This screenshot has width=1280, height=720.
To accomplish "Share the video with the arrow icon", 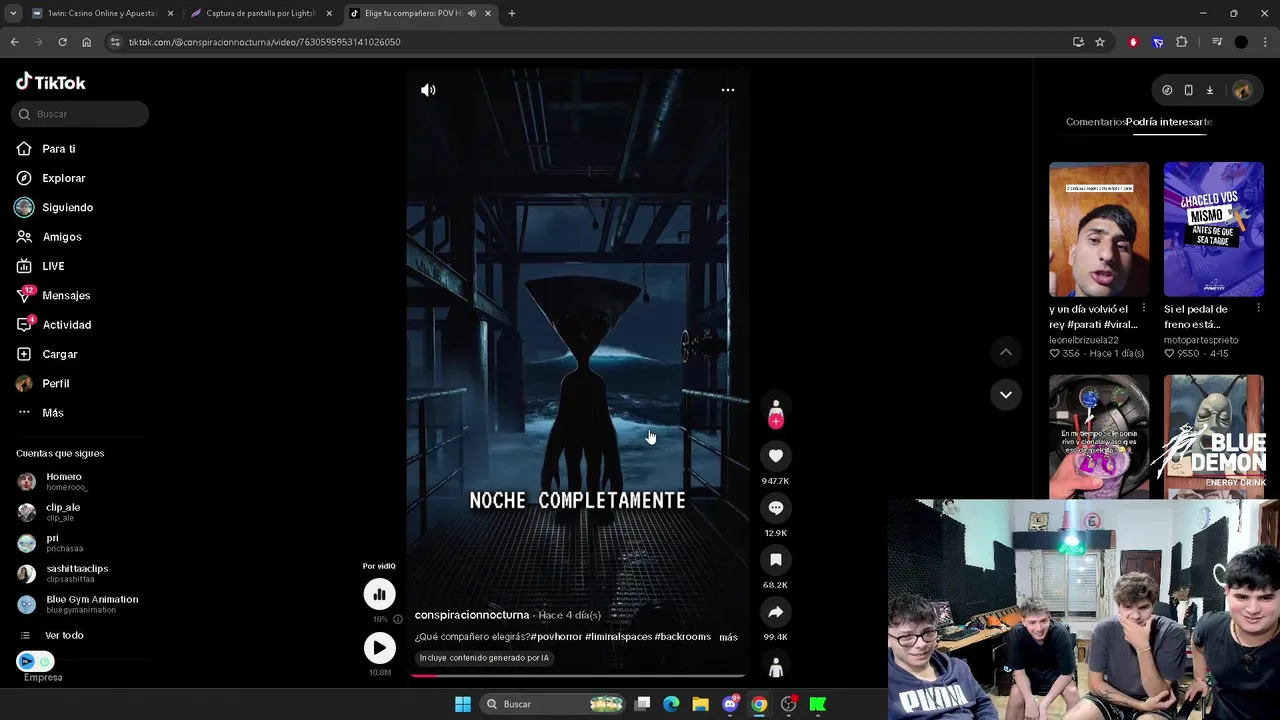I will pos(775,612).
